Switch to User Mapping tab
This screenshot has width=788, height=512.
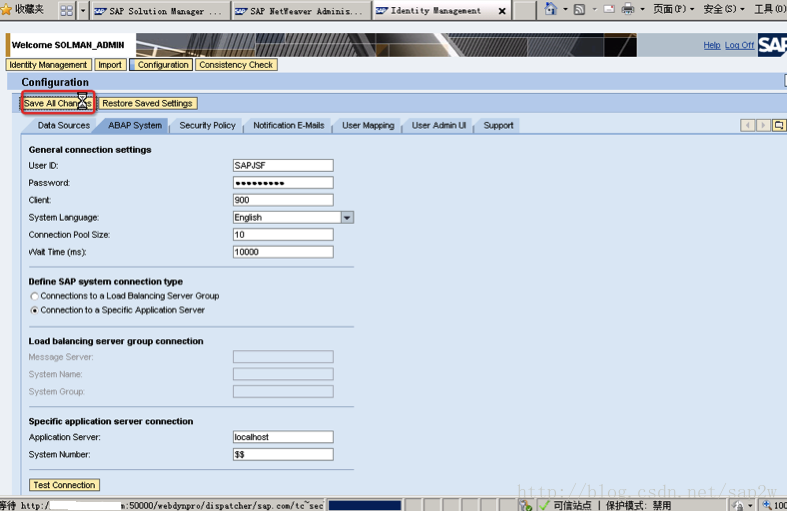click(368, 126)
